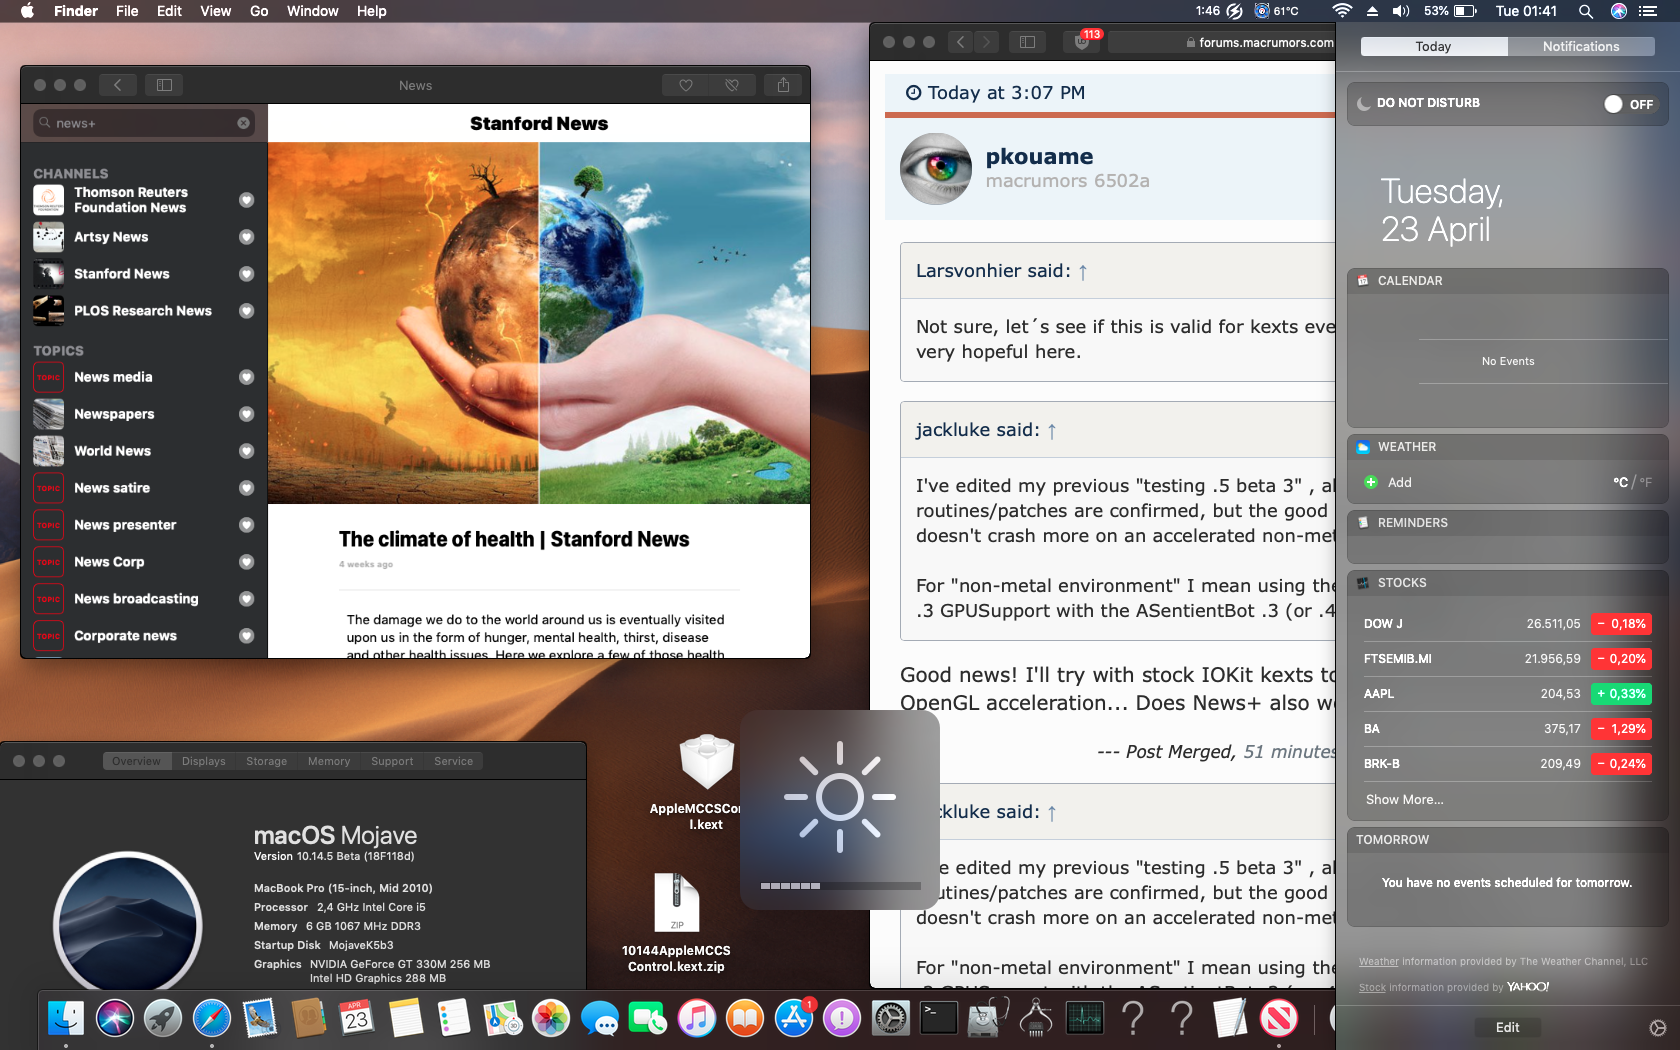Toggle follow heart for World News topic

pos(246,451)
